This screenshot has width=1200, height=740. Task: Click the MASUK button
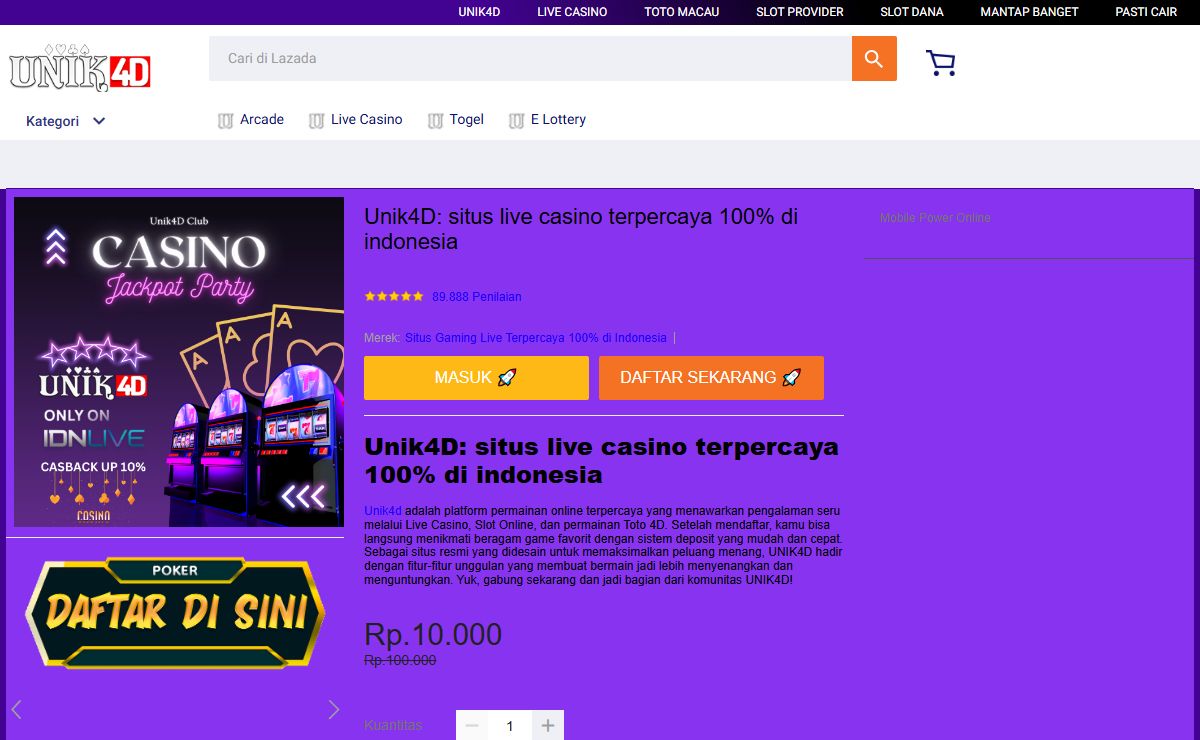pos(476,378)
